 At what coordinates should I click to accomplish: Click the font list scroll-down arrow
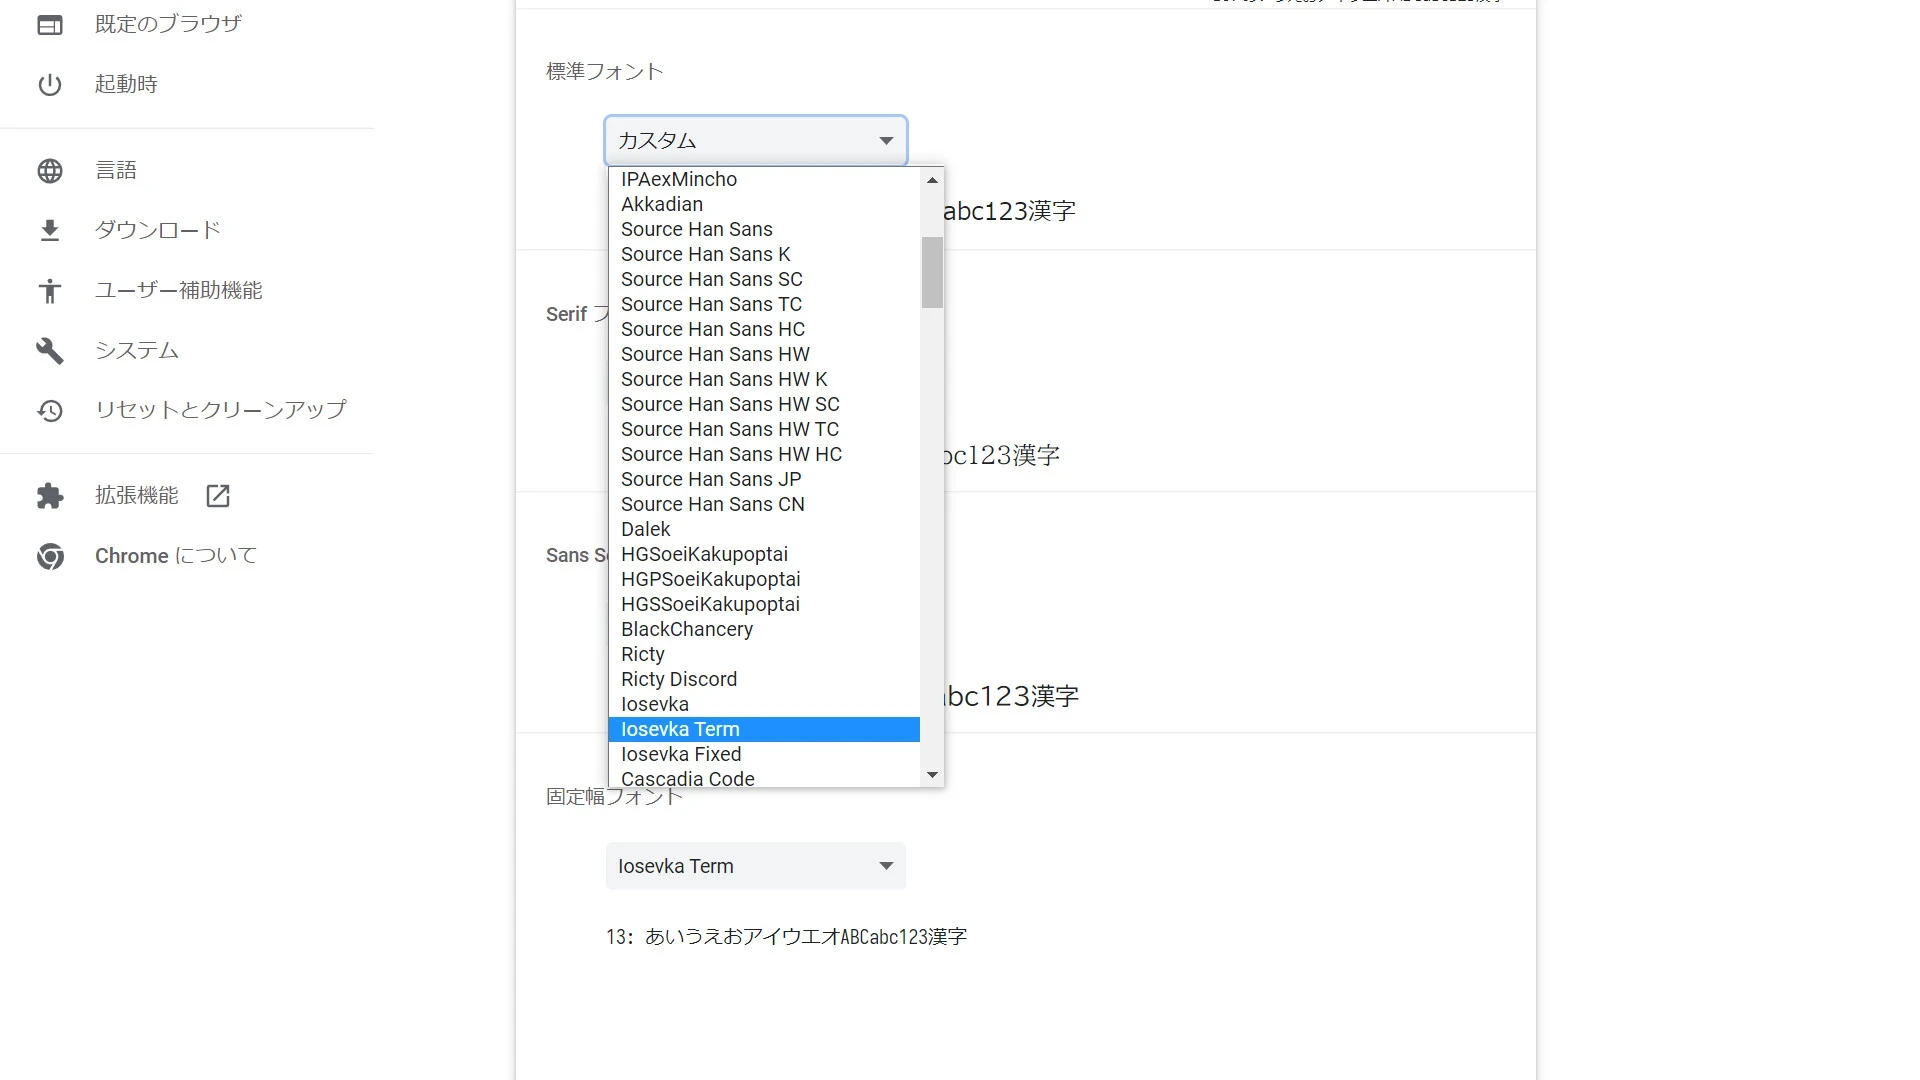point(932,775)
